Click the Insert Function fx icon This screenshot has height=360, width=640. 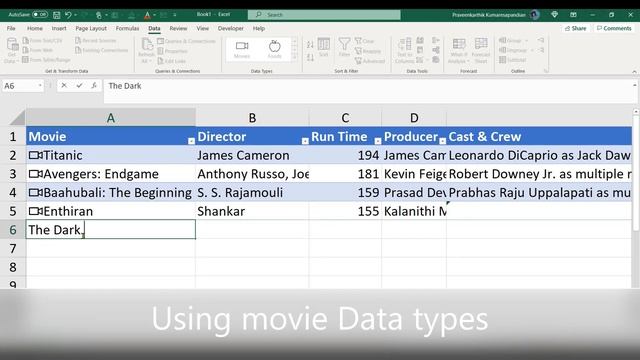coord(94,86)
